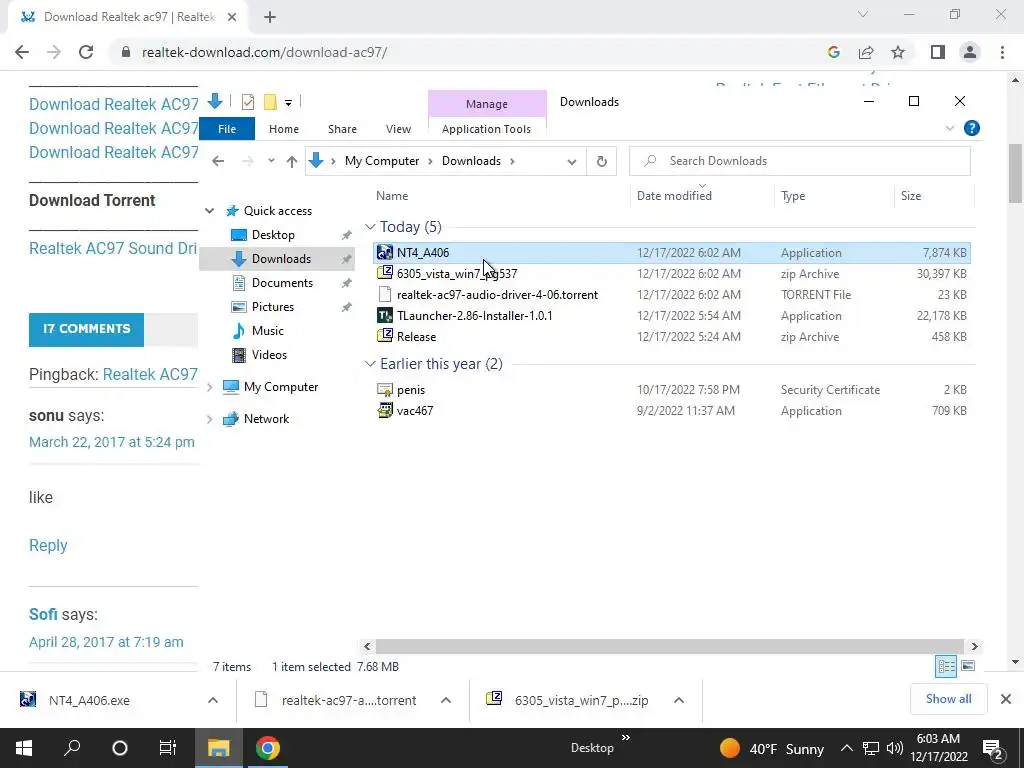Click Chrome's back navigation arrow
Screen dimensions: 1024x768
[22, 52]
